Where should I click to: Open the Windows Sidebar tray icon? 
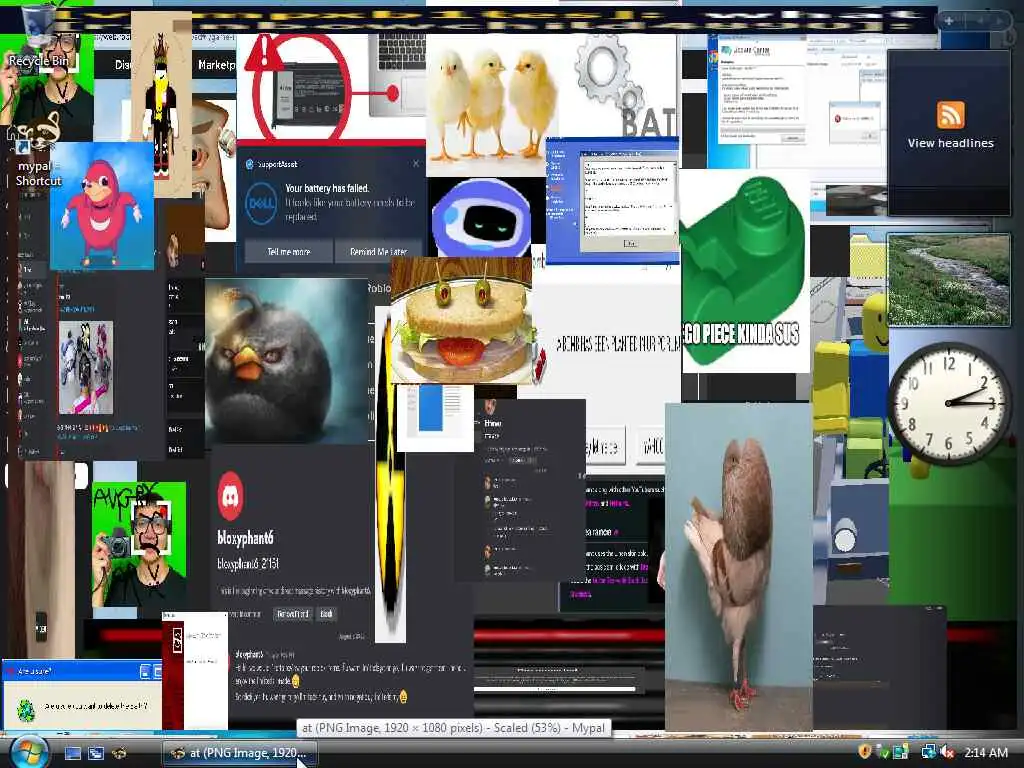coord(901,752)
